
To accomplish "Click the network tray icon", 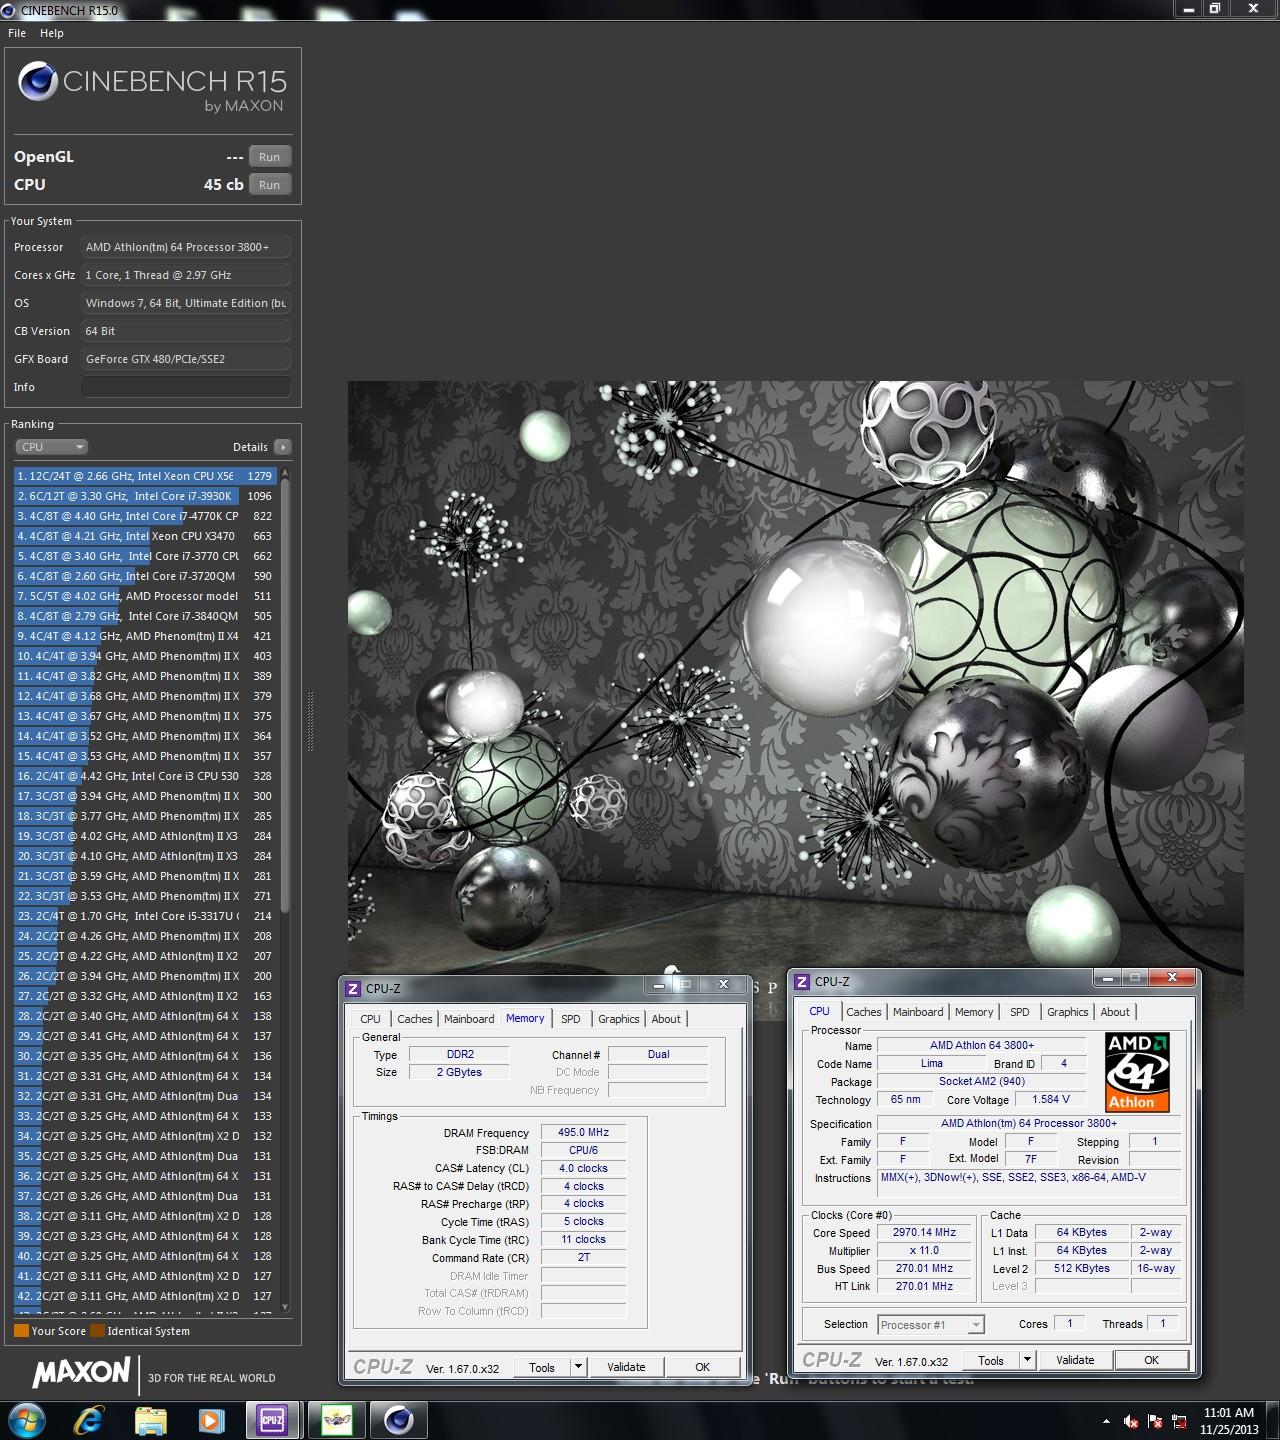I will point(1180,1421).
